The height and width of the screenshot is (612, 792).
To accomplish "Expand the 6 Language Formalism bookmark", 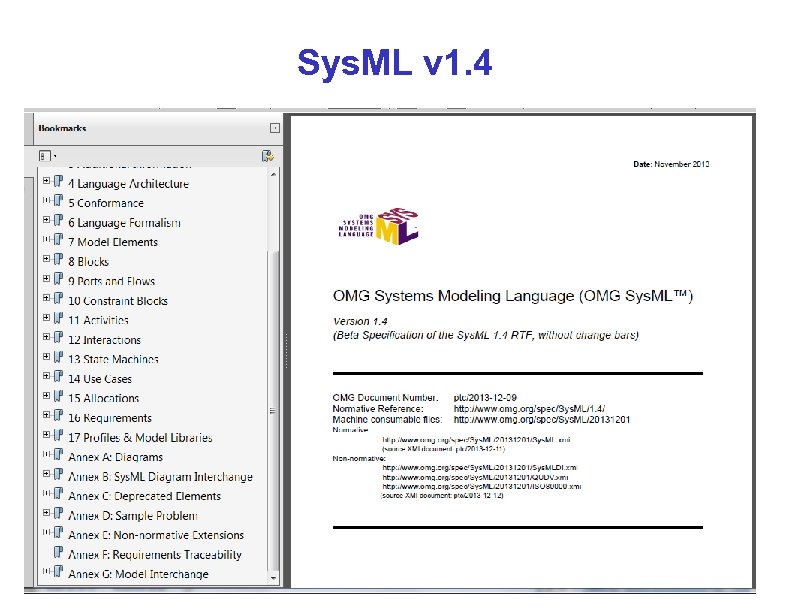I will click(46, 220).
